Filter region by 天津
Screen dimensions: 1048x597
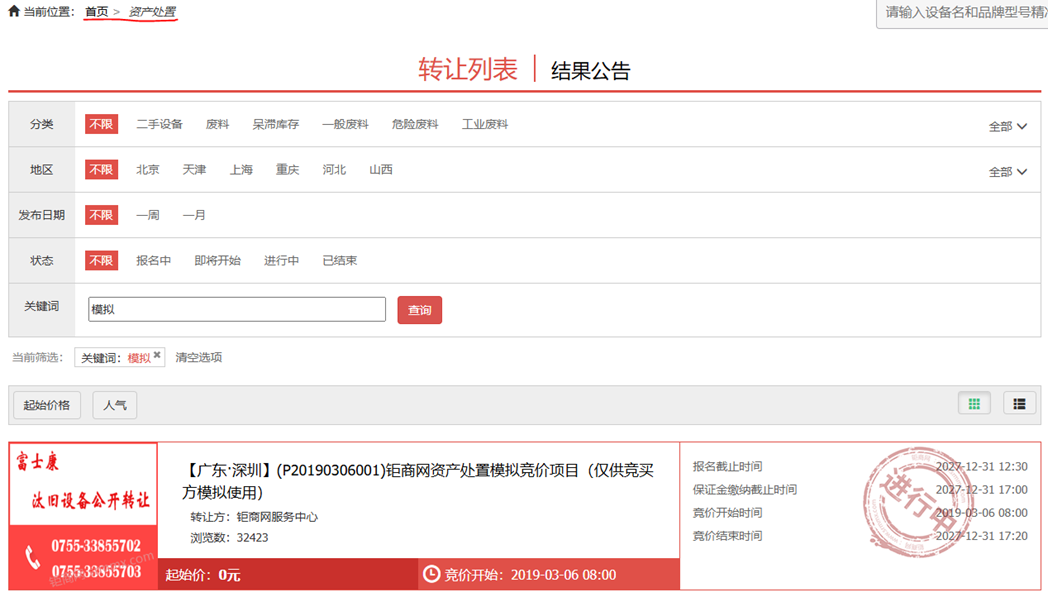pos(194,170)
